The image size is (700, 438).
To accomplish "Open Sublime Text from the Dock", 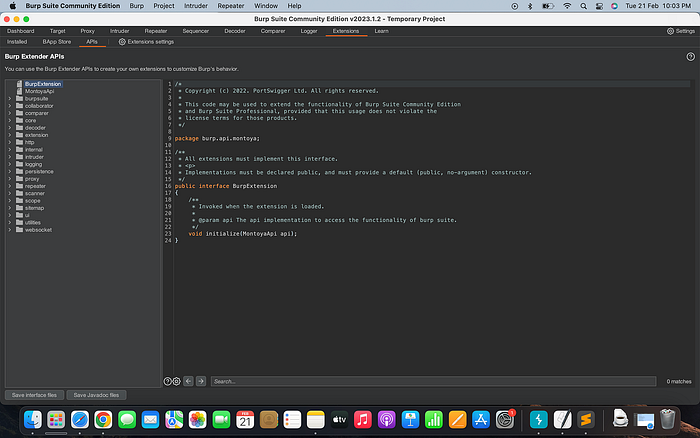I will click(586, 420).
